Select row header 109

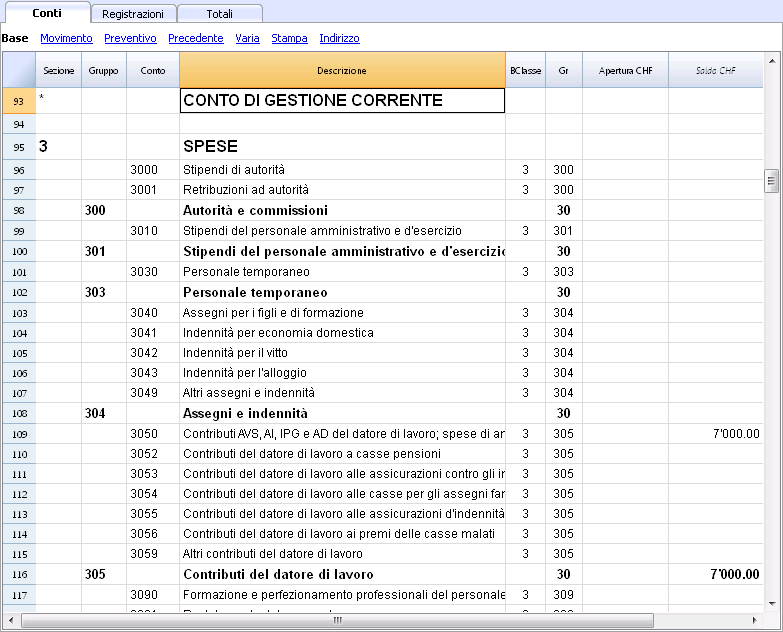click(19, 434)
